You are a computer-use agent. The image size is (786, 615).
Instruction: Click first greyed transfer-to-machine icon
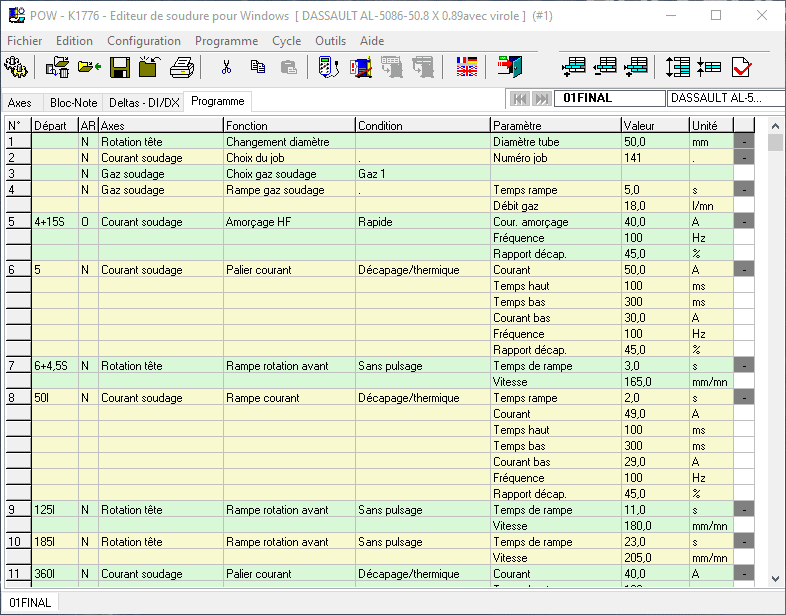(x=392, y=67)
